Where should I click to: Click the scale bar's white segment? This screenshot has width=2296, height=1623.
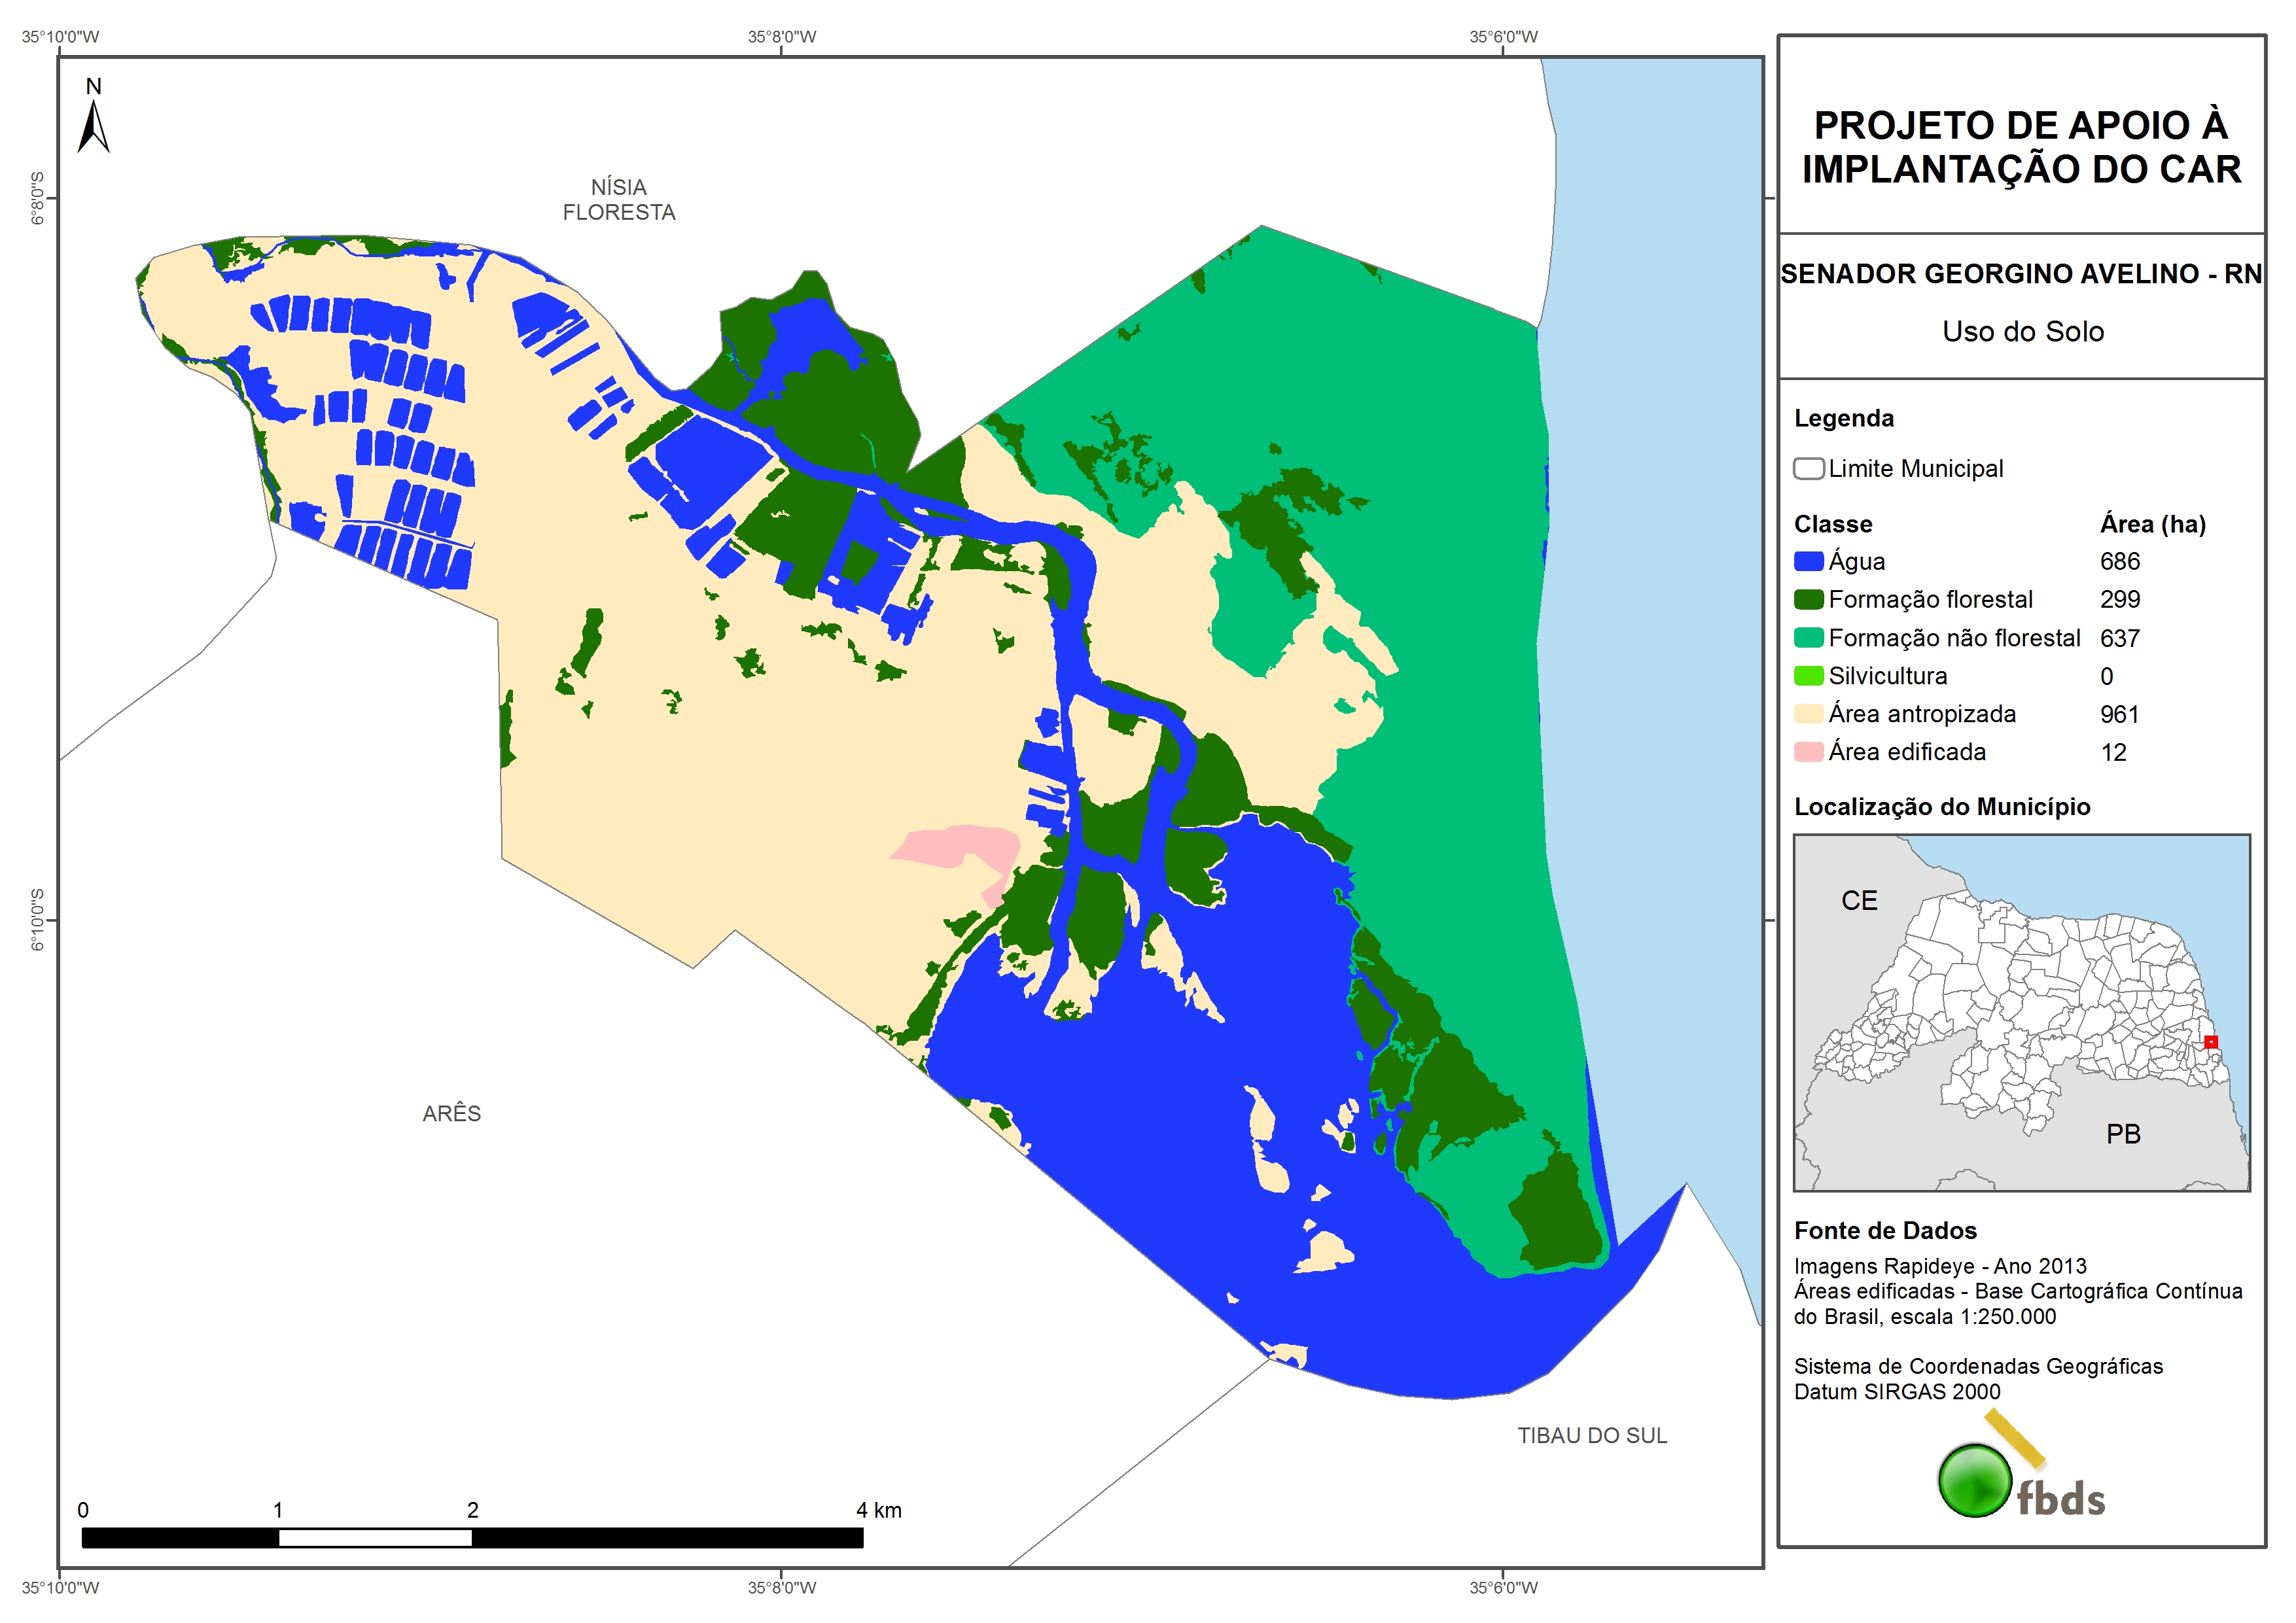tap(375, 1538)
